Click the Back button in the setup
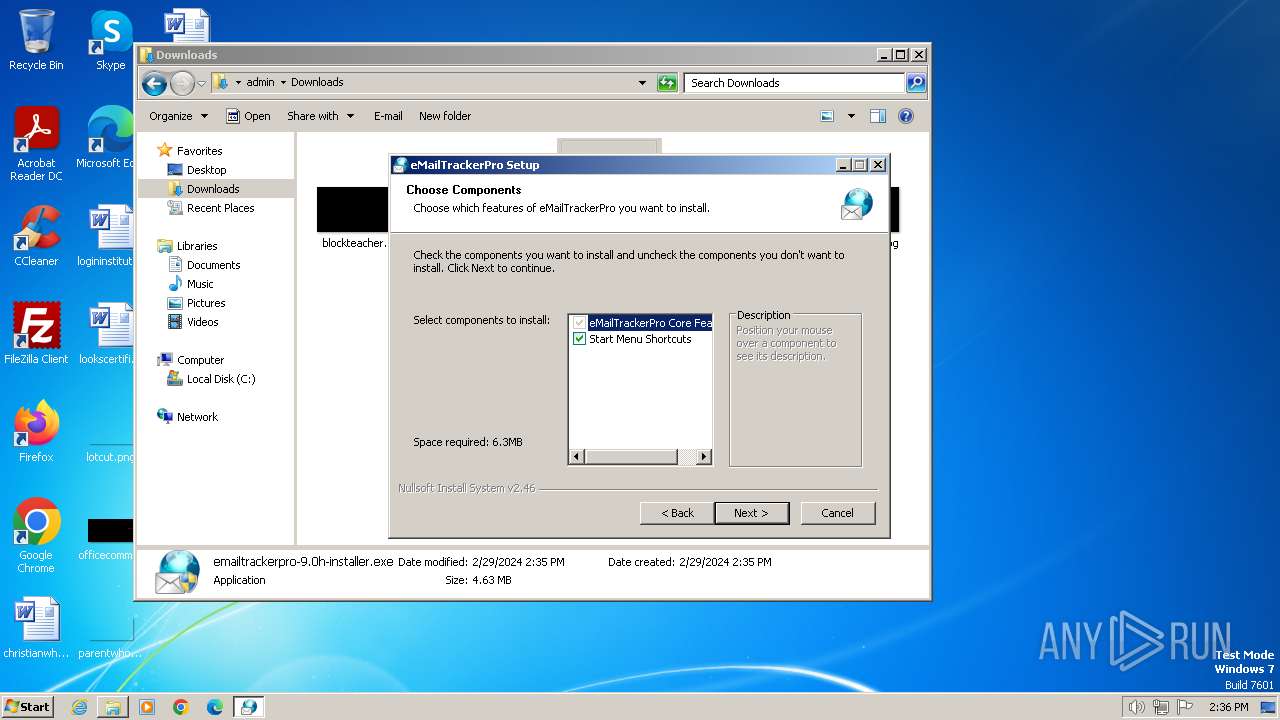Image resolution: width=1280 pixels, height=720 pixels. [x=677, y=513]
